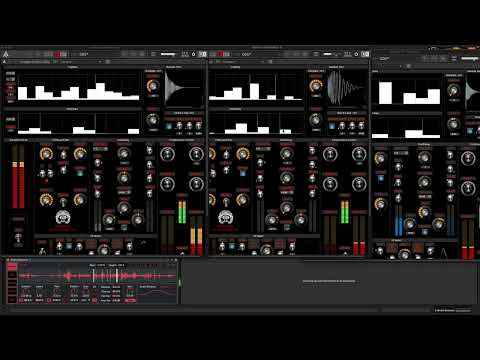Toggle teal switch under left plugin's sample waveform

point(169,126)
